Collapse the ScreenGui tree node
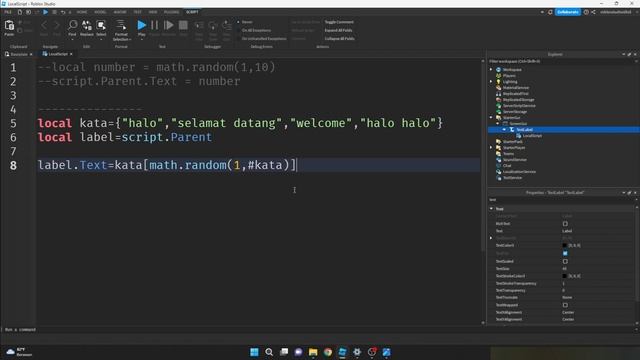The width and height of the screenshot is (640, 360). click(498, 124)
